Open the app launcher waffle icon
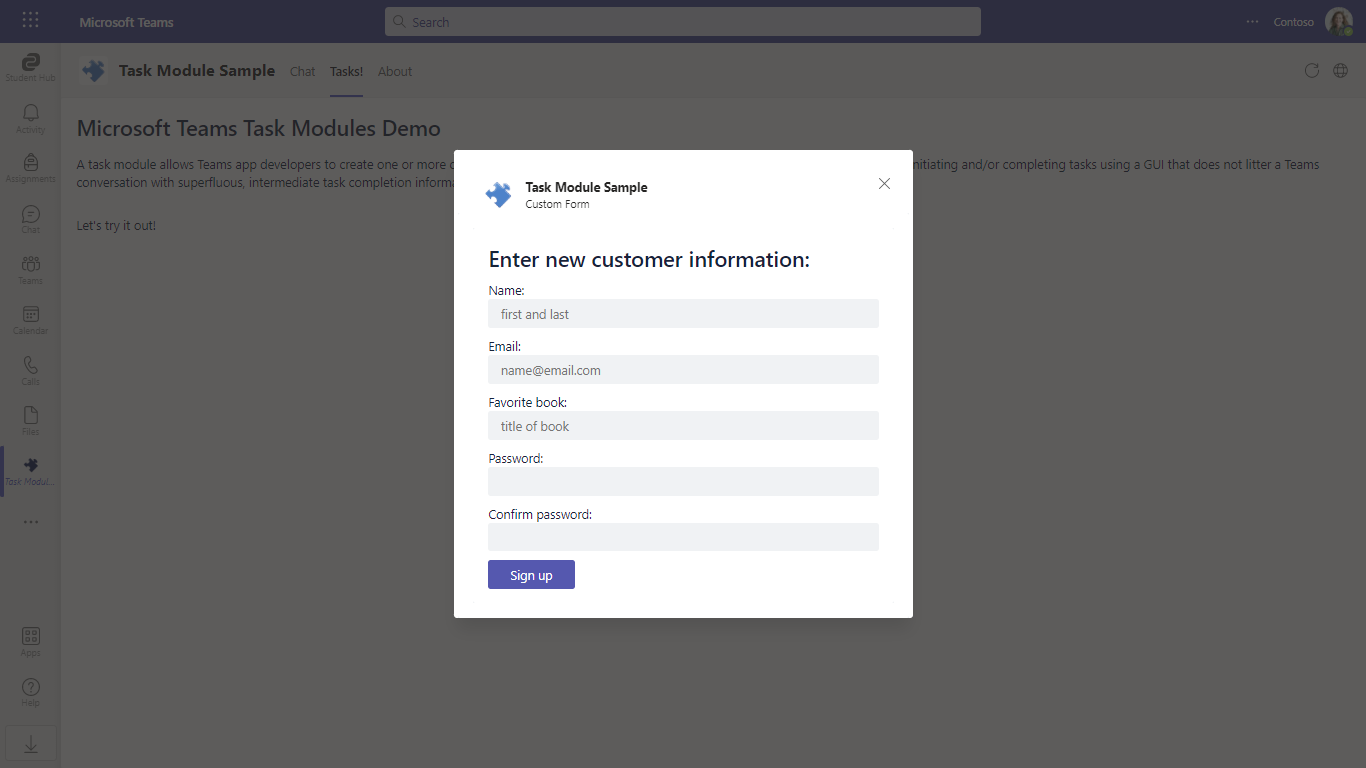This screenshot has width=1366, height=768. (31, 20)
